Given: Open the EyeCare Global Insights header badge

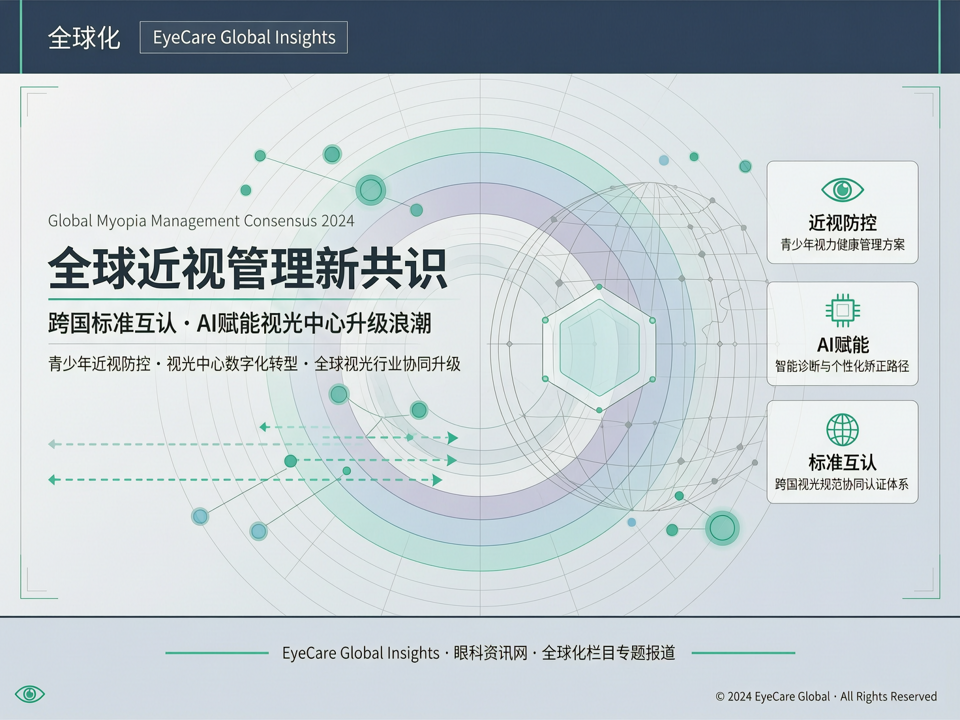Looking at the screenshot, I should (244, 37).
